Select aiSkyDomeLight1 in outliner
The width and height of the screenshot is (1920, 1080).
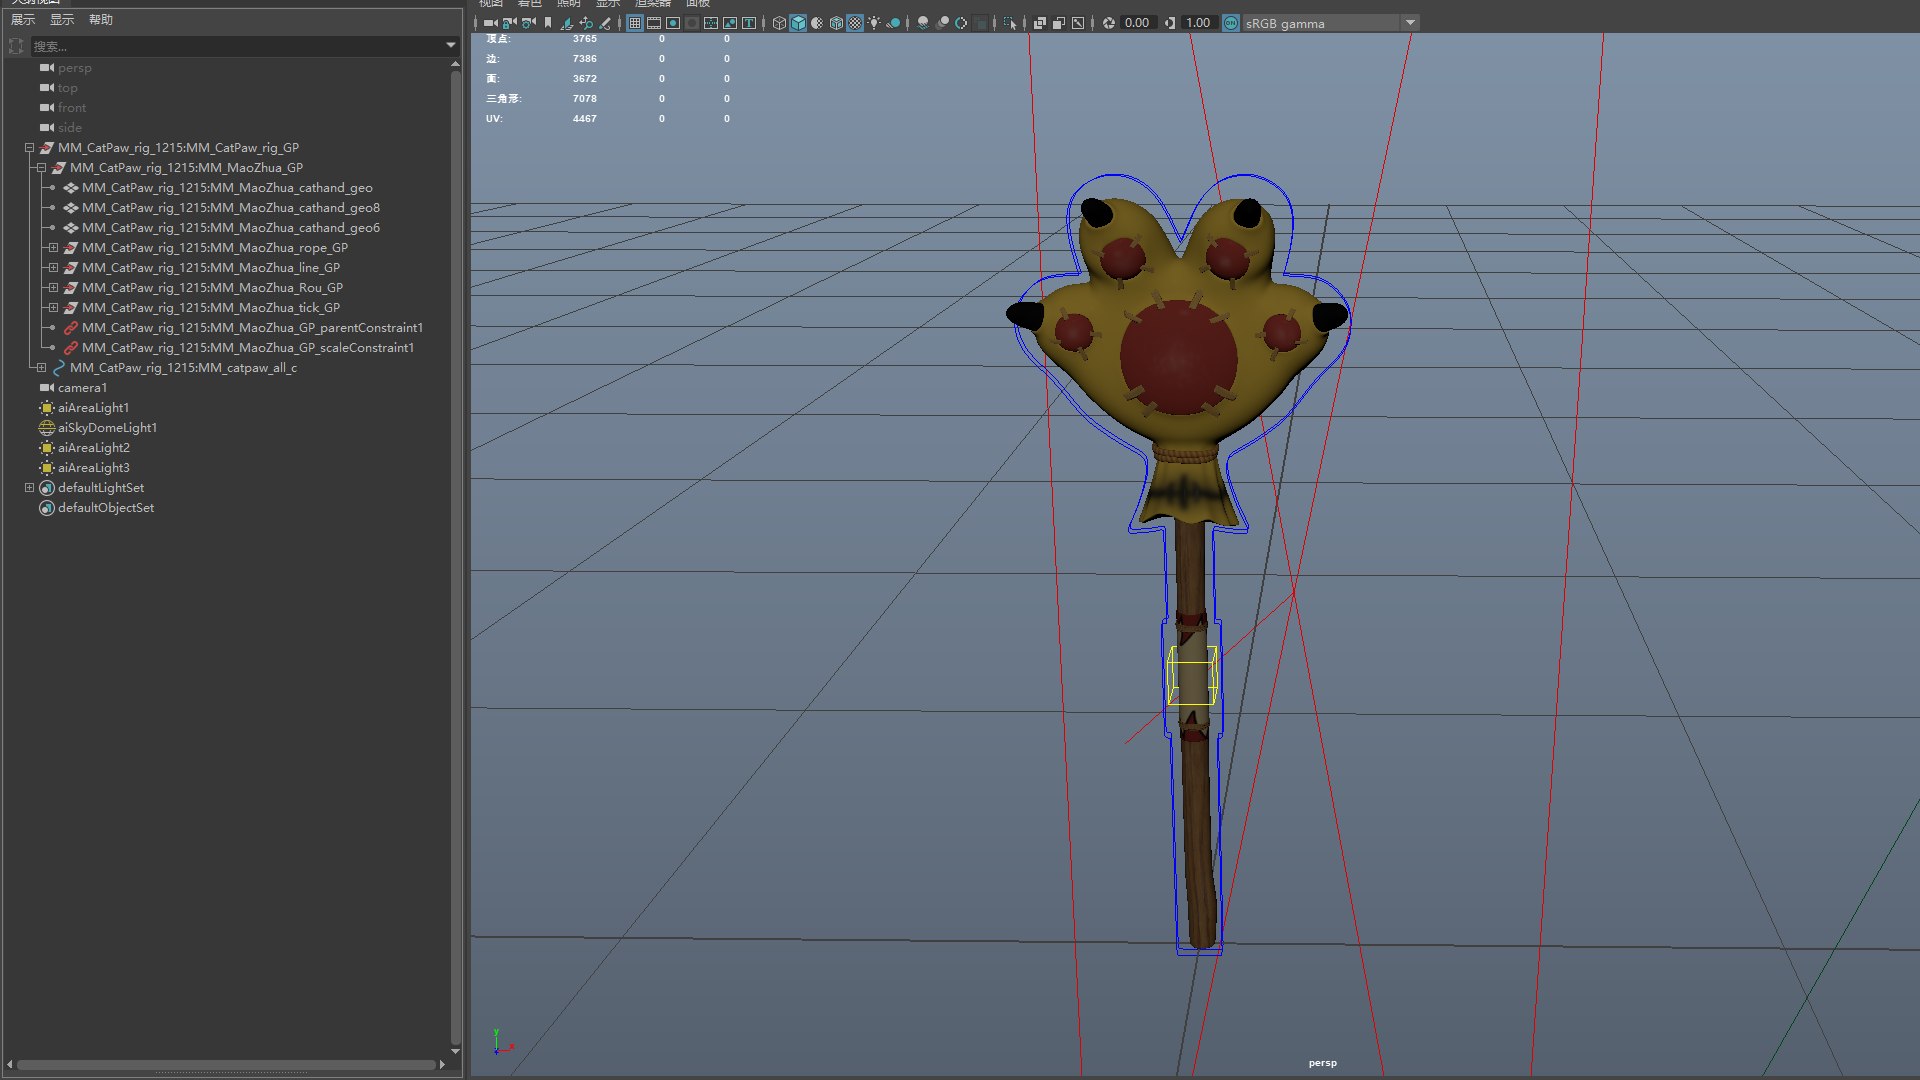[x=107, y=428]
